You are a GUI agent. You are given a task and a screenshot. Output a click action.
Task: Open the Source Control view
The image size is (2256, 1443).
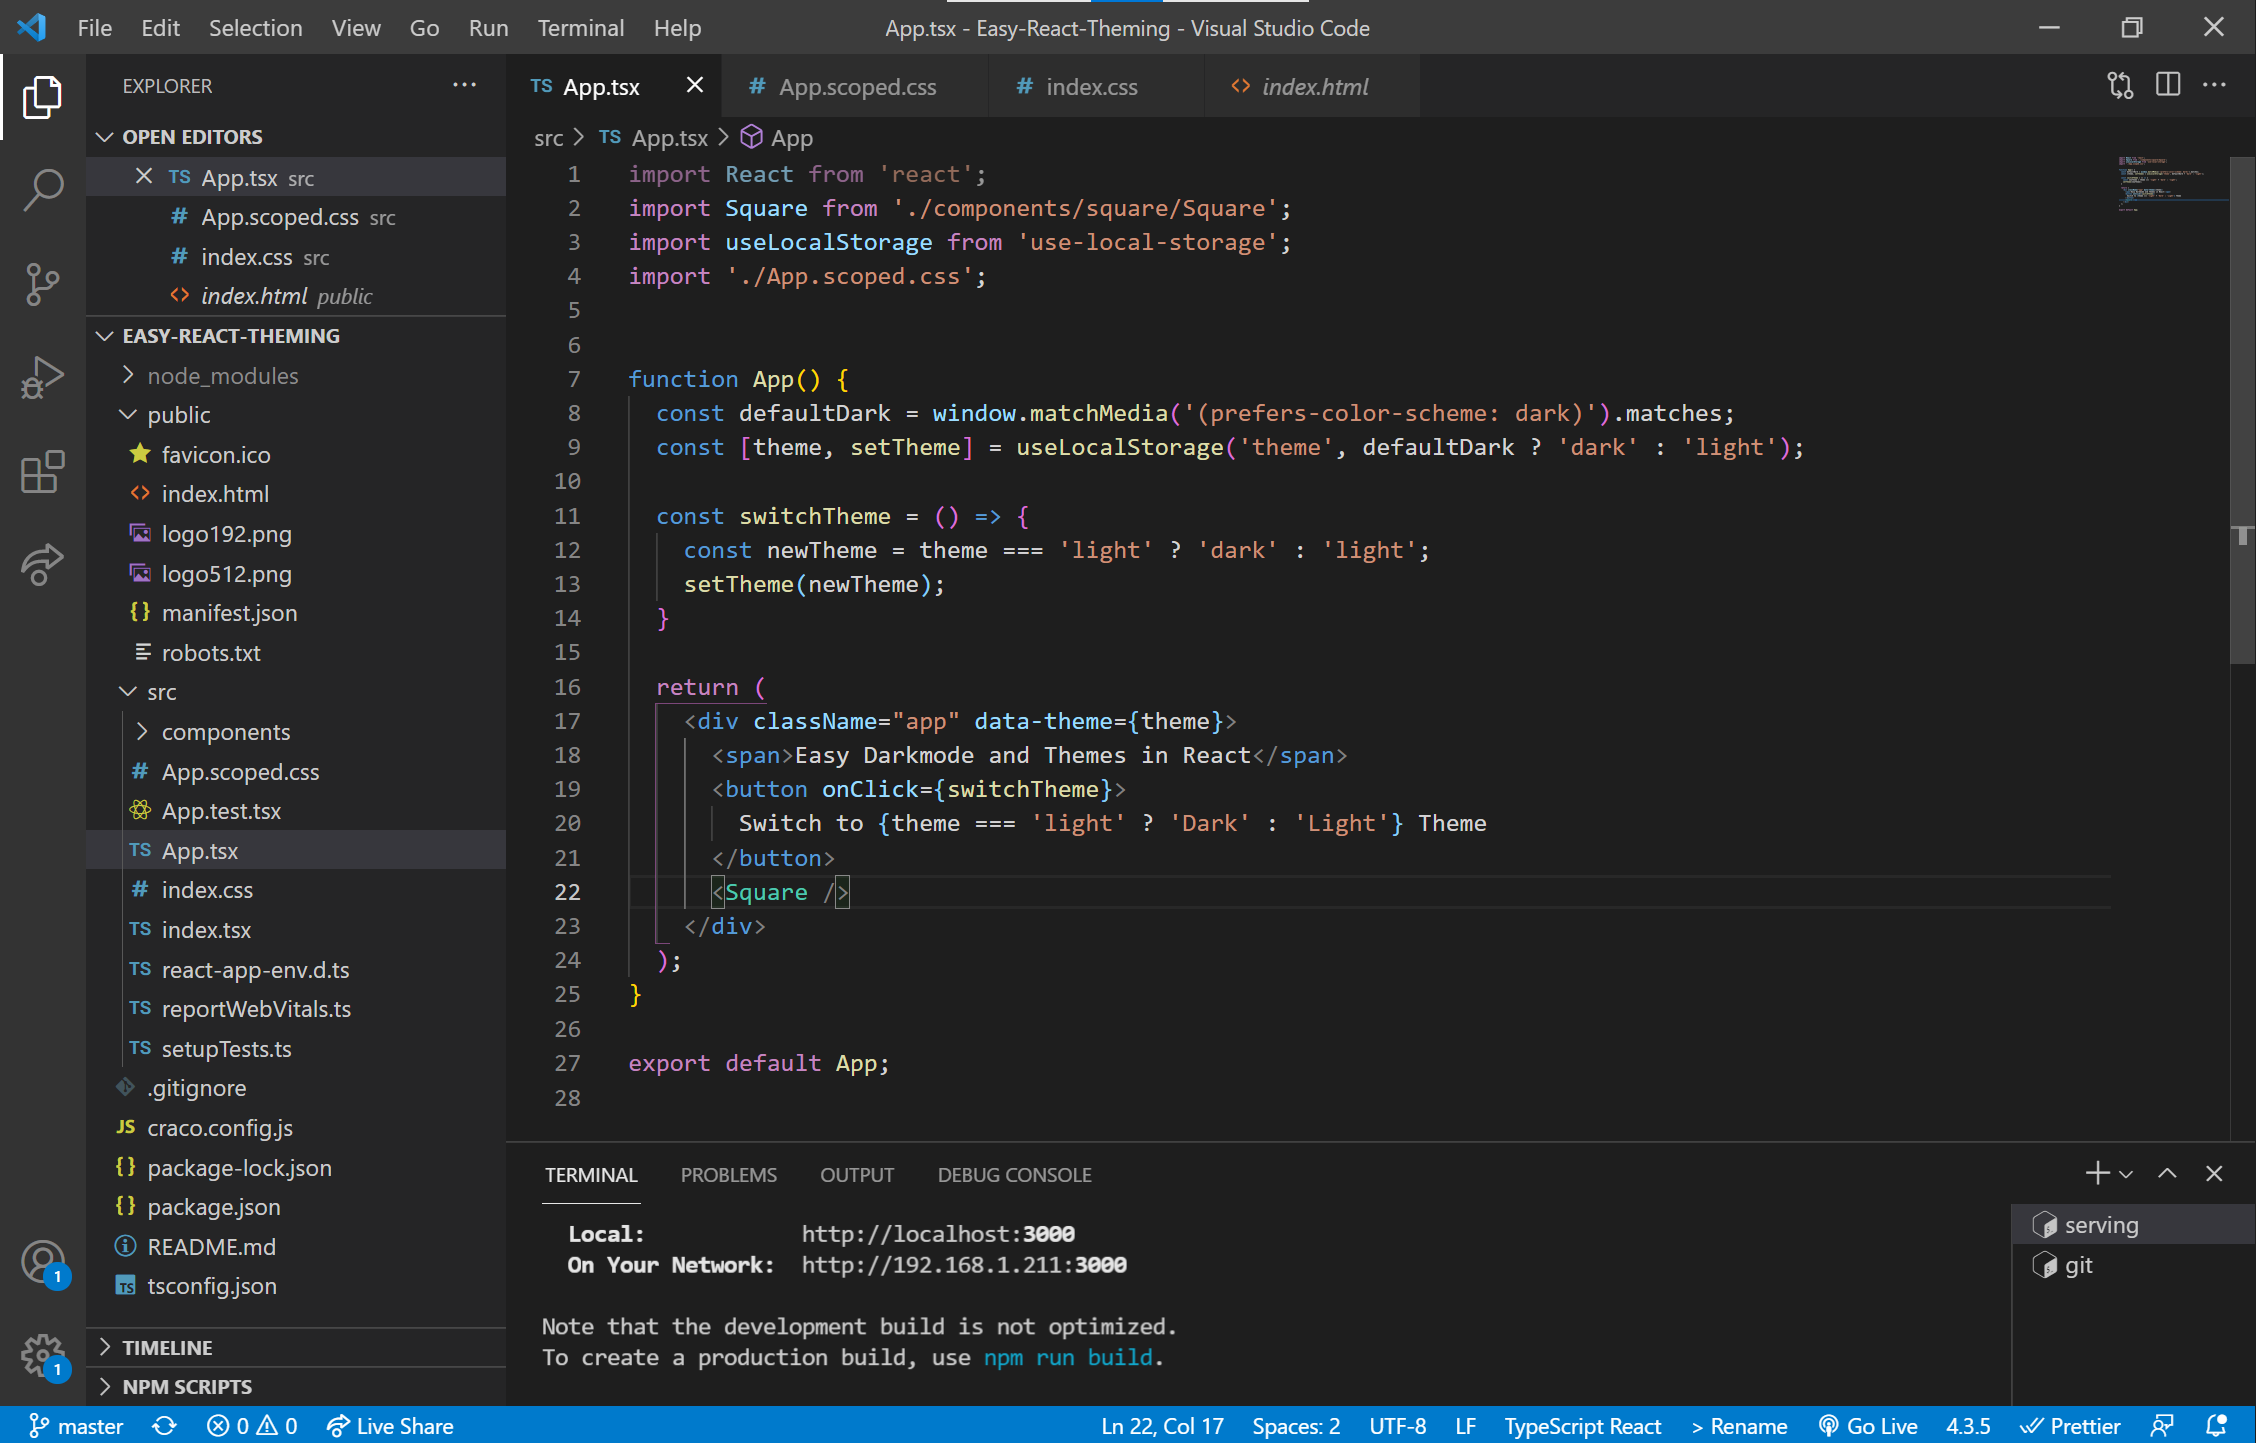point(42,284)
